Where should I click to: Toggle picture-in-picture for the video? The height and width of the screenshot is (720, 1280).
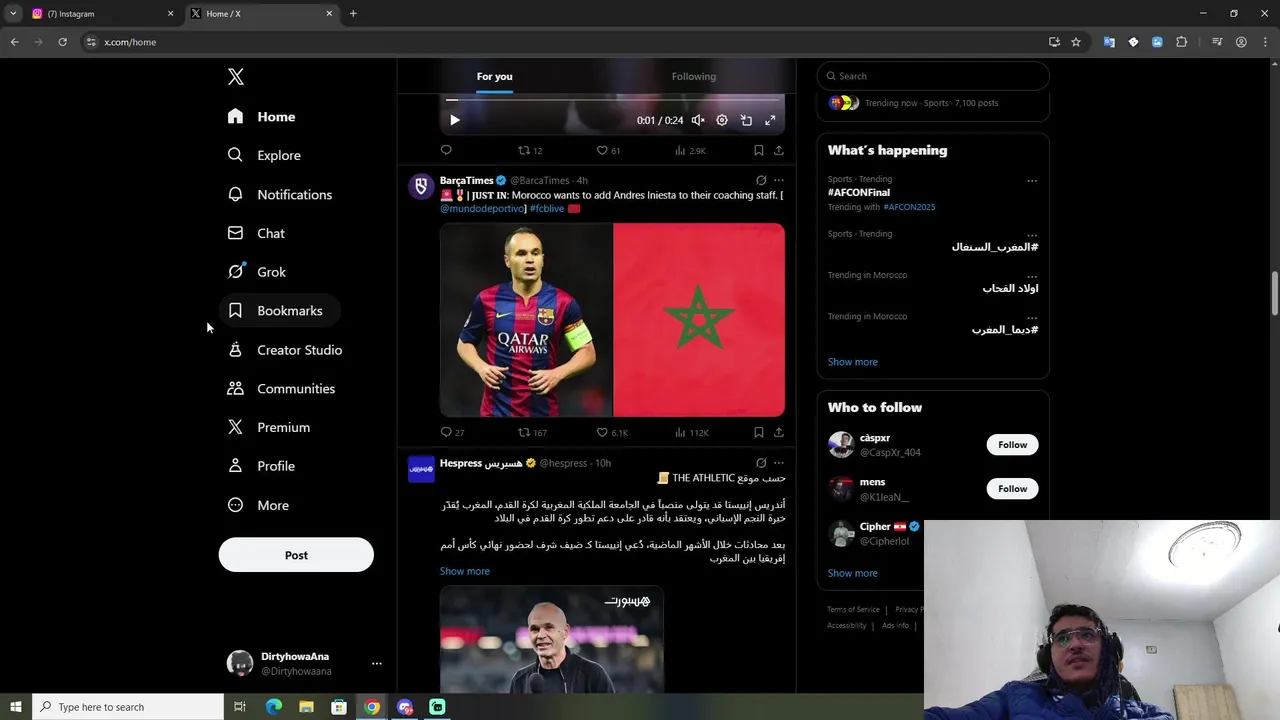pos(746,120)
